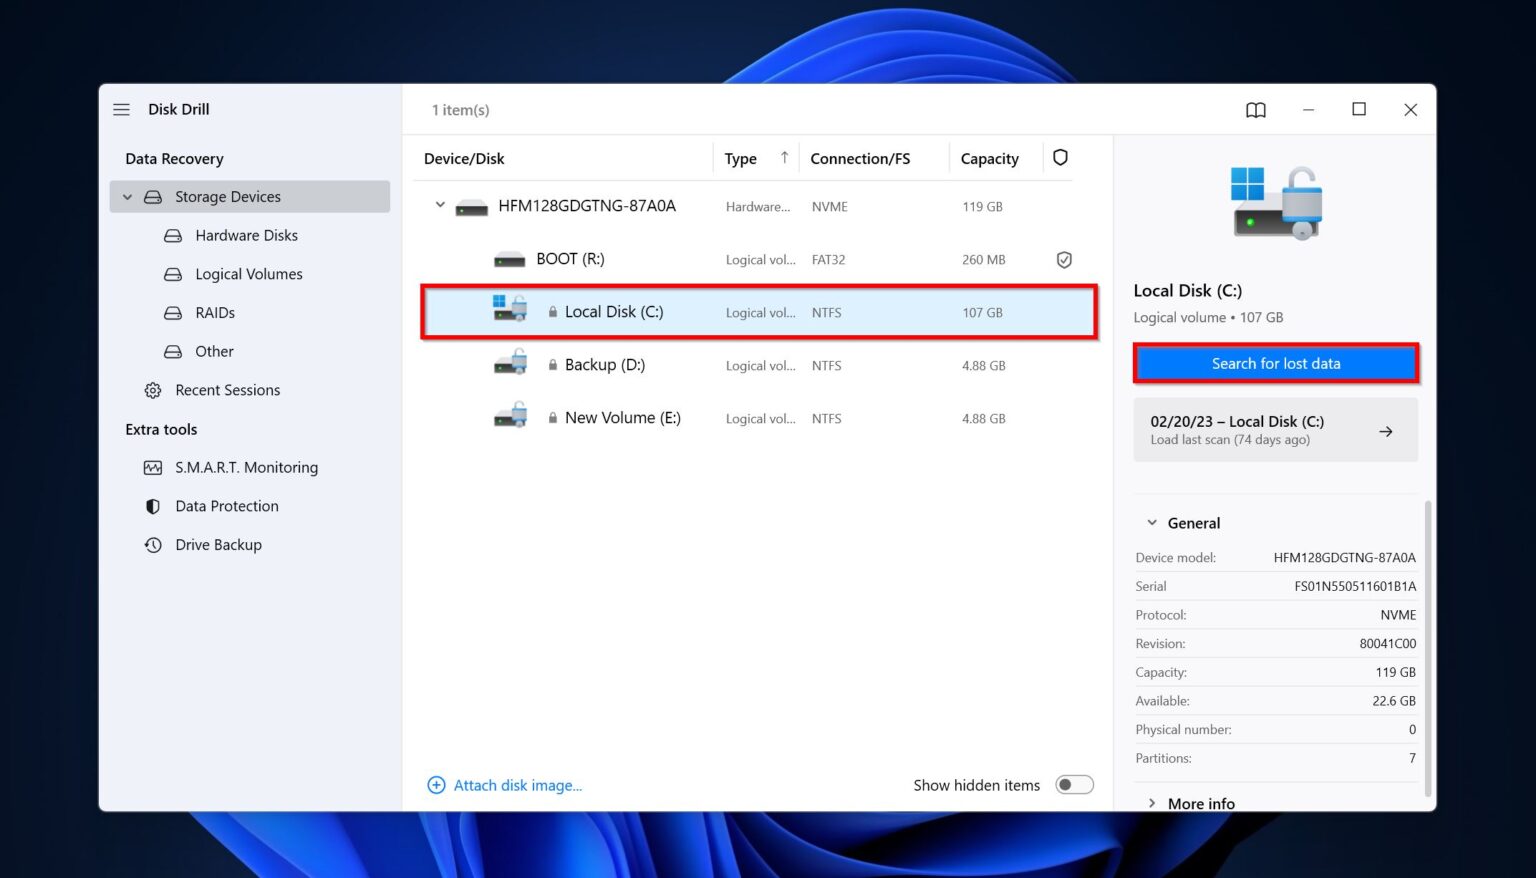Open Attach disk image
Viewport: 1536px width, 878px height.
517,785
